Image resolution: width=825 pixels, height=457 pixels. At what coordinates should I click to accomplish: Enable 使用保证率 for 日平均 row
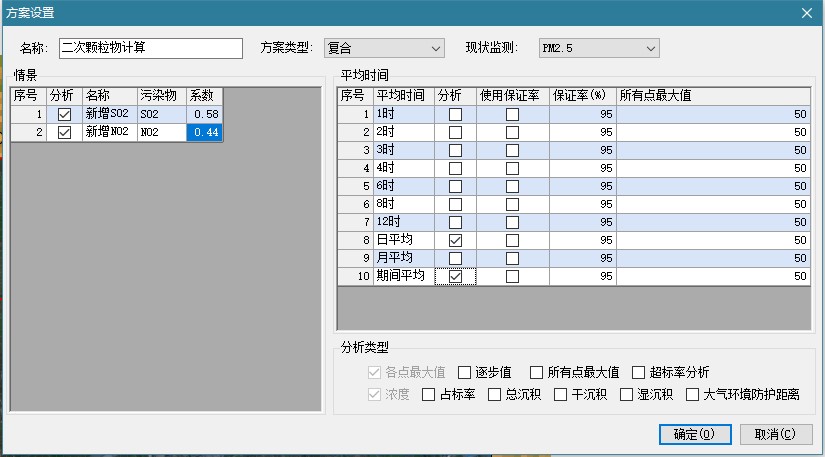[x=512, y=241]
